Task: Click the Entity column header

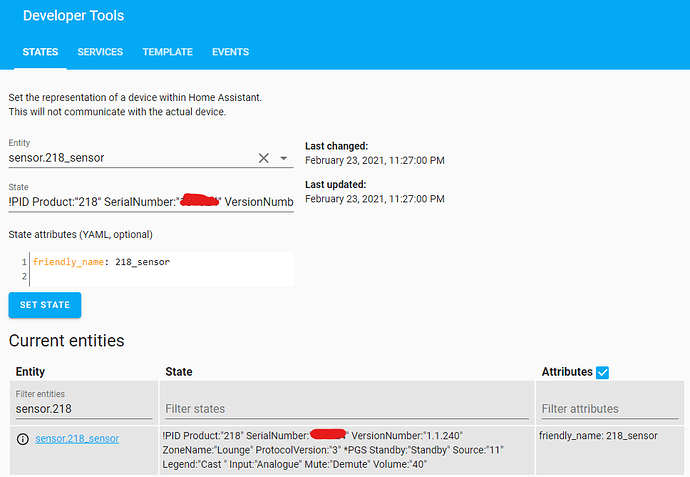Action: pos(30,372)
